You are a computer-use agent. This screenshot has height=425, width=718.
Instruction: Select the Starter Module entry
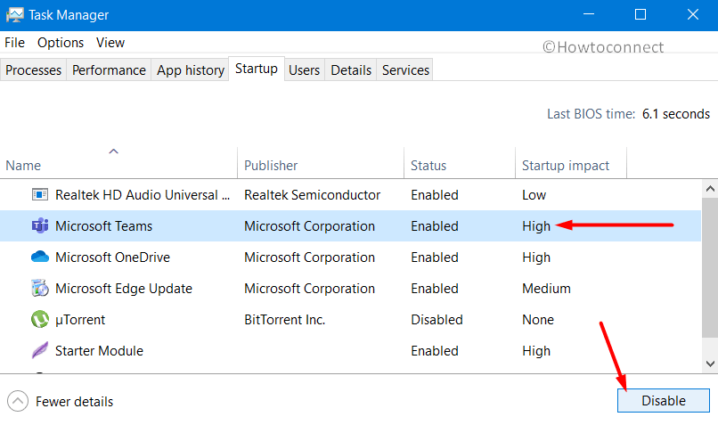point(99,350)
